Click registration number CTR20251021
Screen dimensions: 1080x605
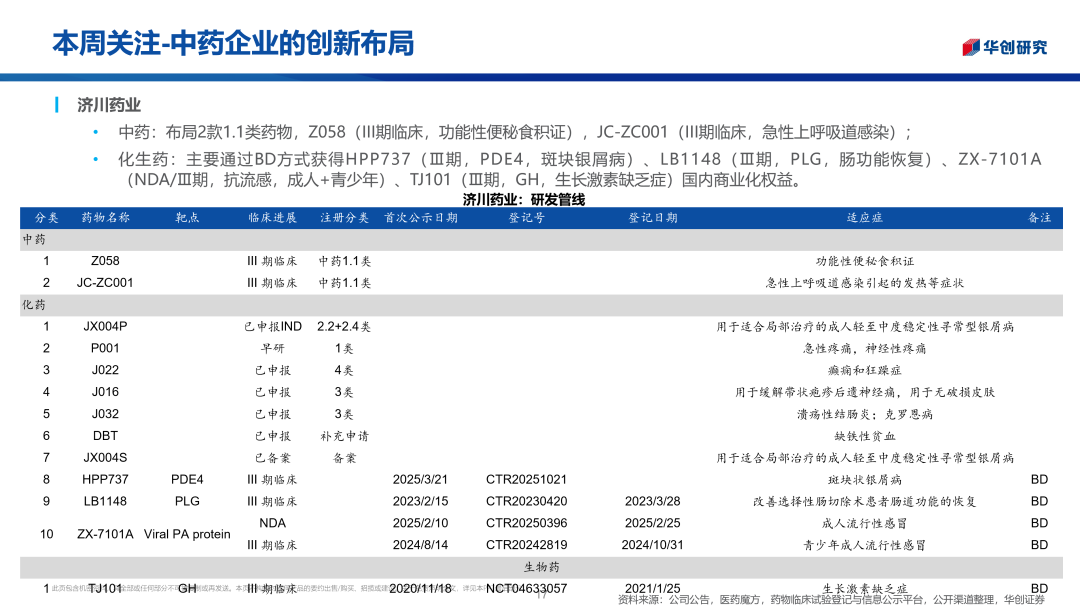(x=526, y=480)
